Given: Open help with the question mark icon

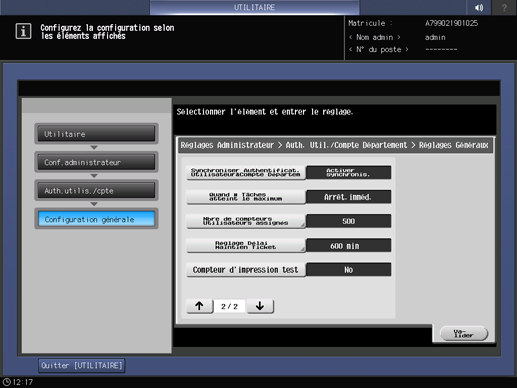Looking at the screenshot, I should (x=504, y=7).
